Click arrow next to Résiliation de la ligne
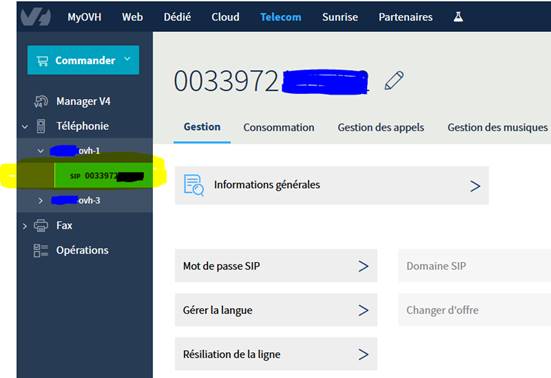Viewport: 551px width, 378px height. [363, 354]
